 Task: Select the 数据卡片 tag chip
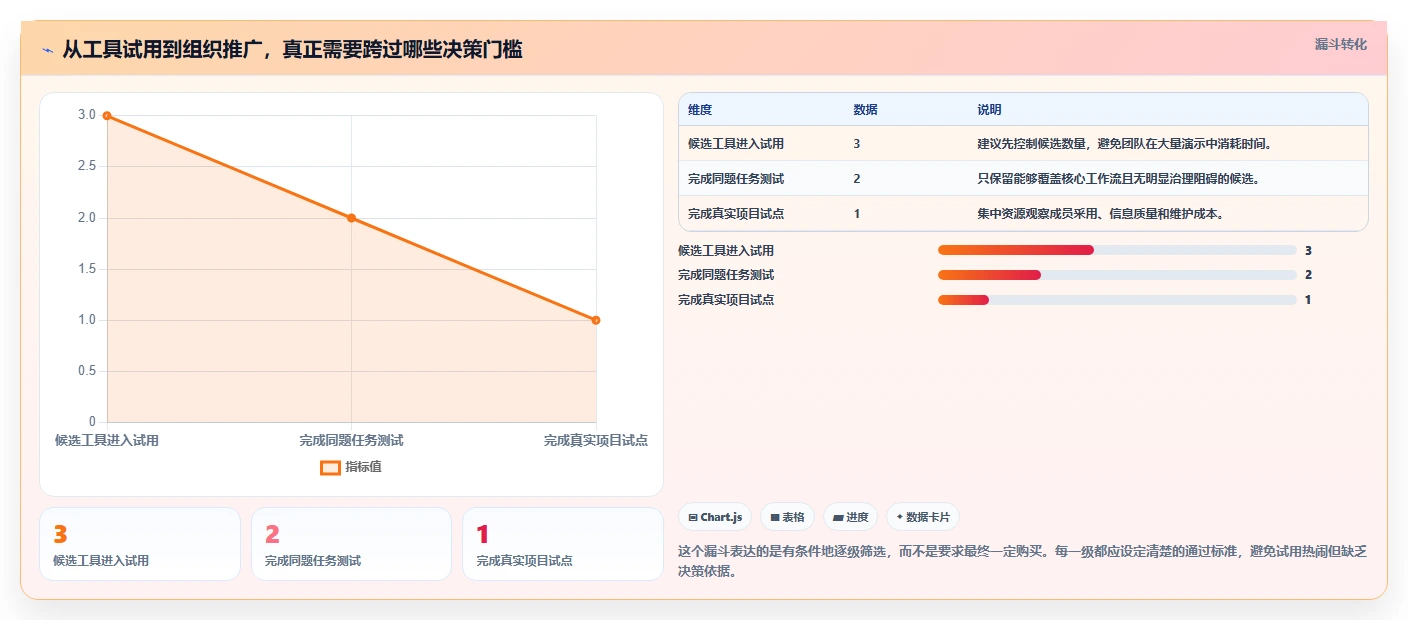point(922,517)
